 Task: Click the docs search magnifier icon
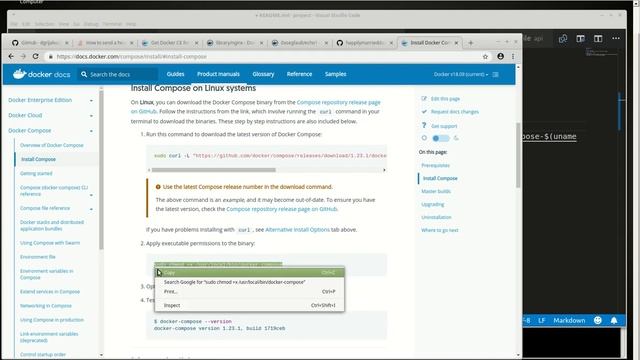(x=84, y=74)
